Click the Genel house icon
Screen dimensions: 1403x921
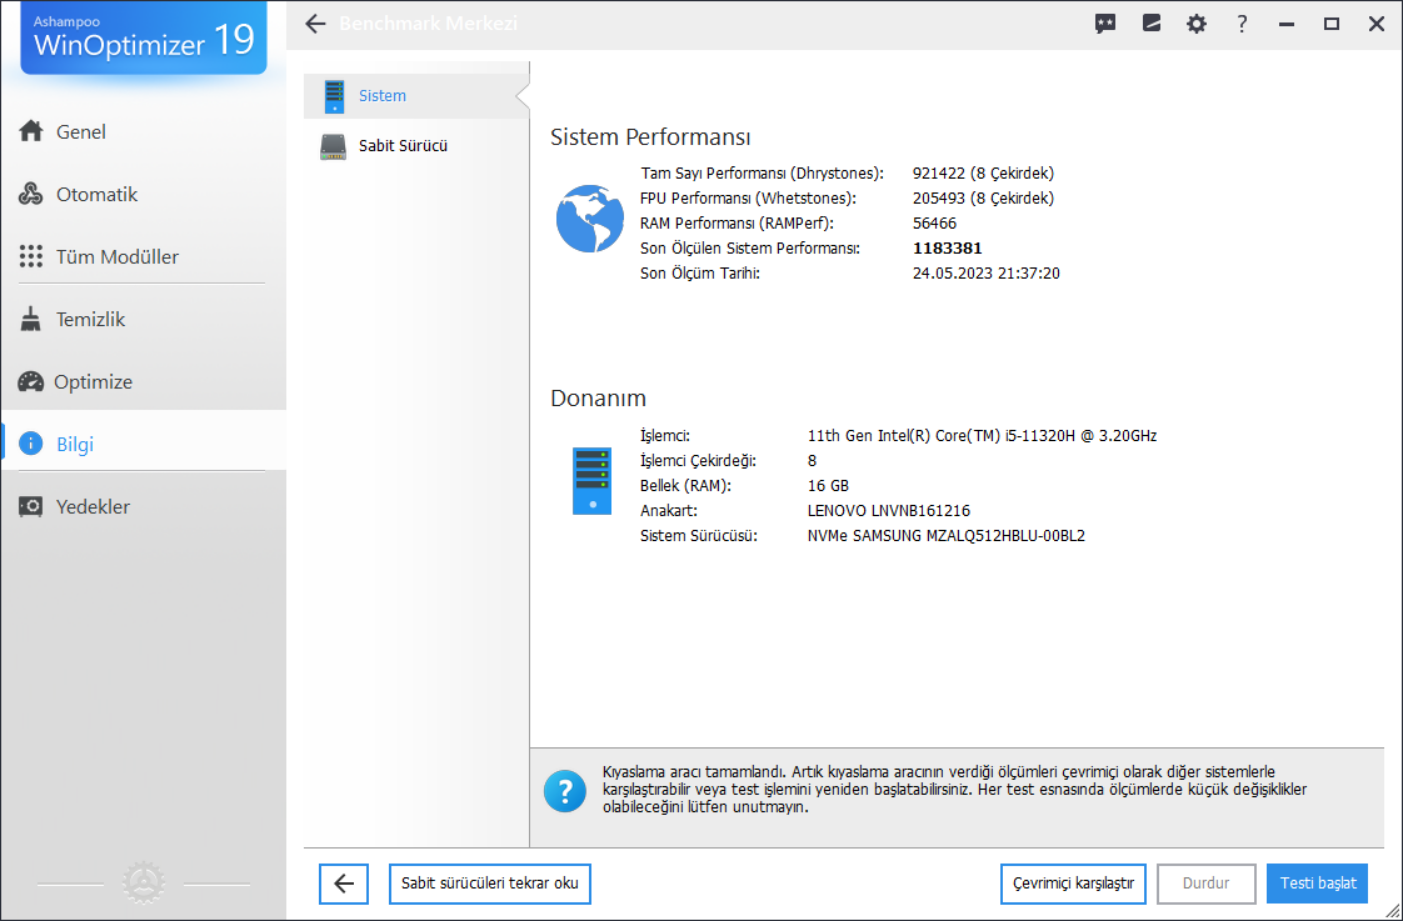(x=31, y=131)
